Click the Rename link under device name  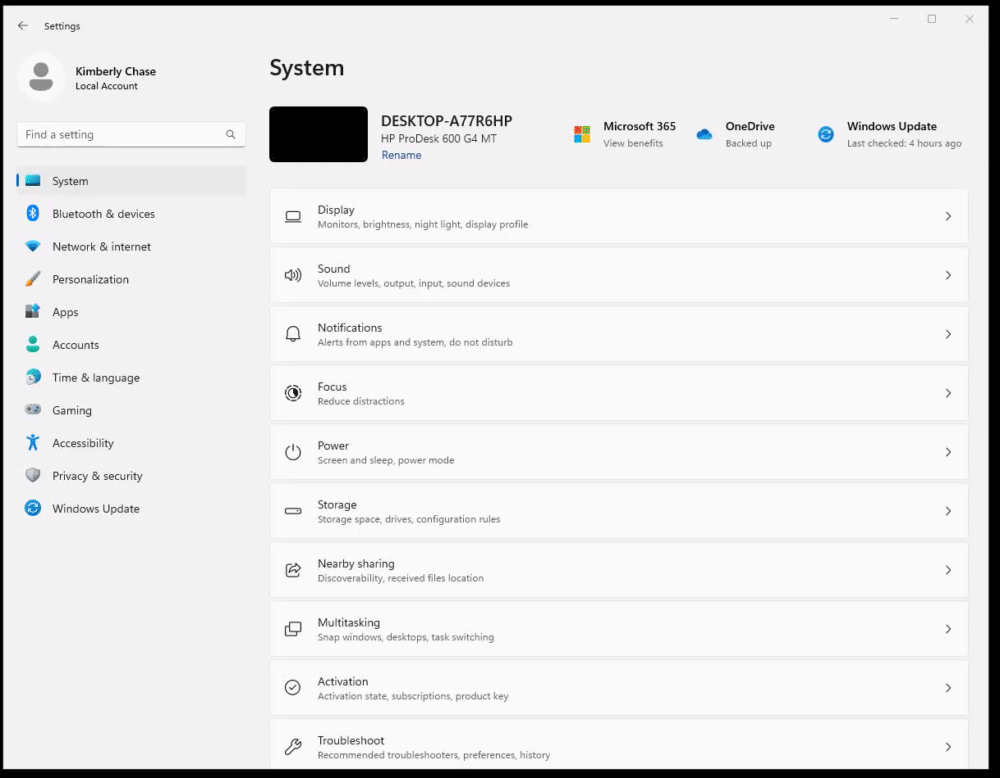point(401,155)
